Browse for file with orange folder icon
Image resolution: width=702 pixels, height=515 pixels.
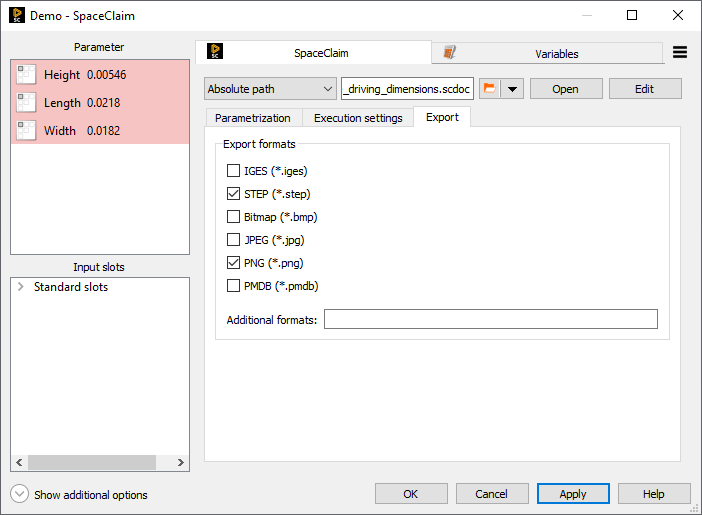490,89
